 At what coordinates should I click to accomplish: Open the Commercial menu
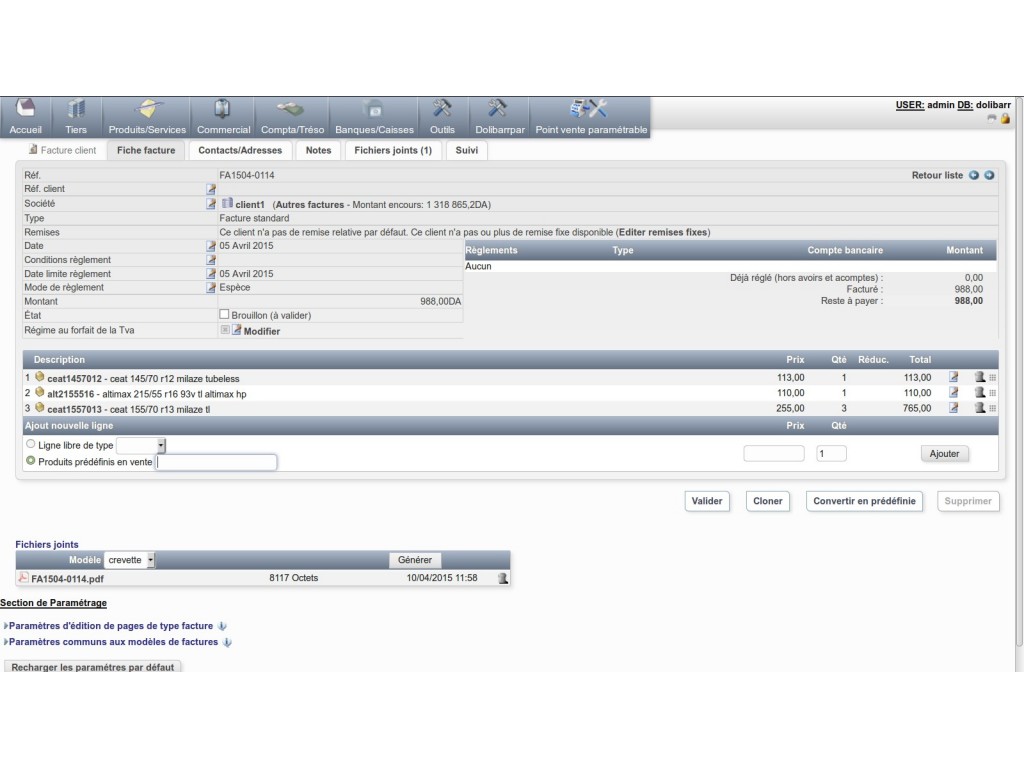pyautogui.click(x=223, y=118)
